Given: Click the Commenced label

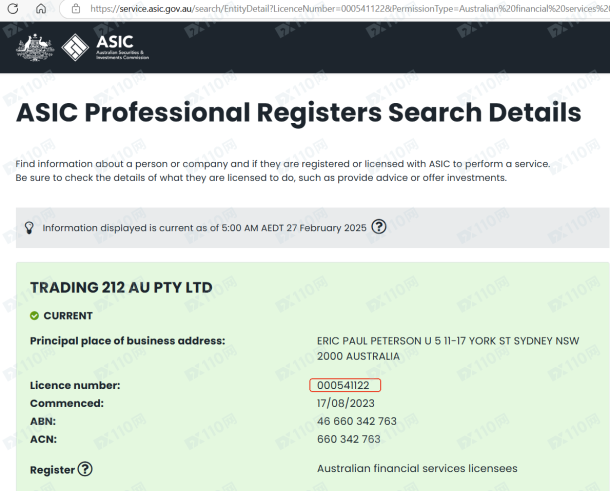Looking at the screenshot, I should tap(67, 403).
